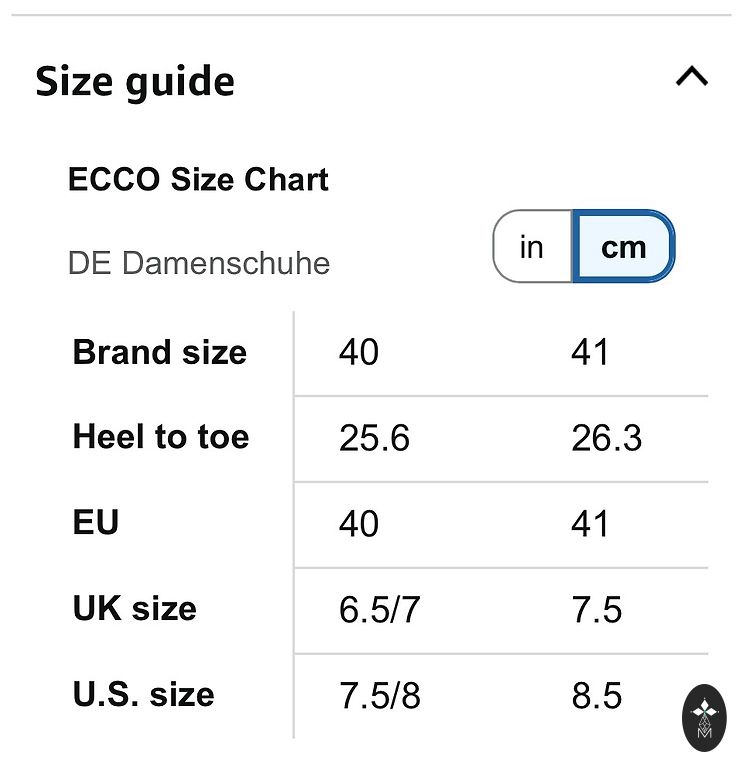743x768 pixels.
Task: Select the cm unit toggle
Action: pos(624,246)
